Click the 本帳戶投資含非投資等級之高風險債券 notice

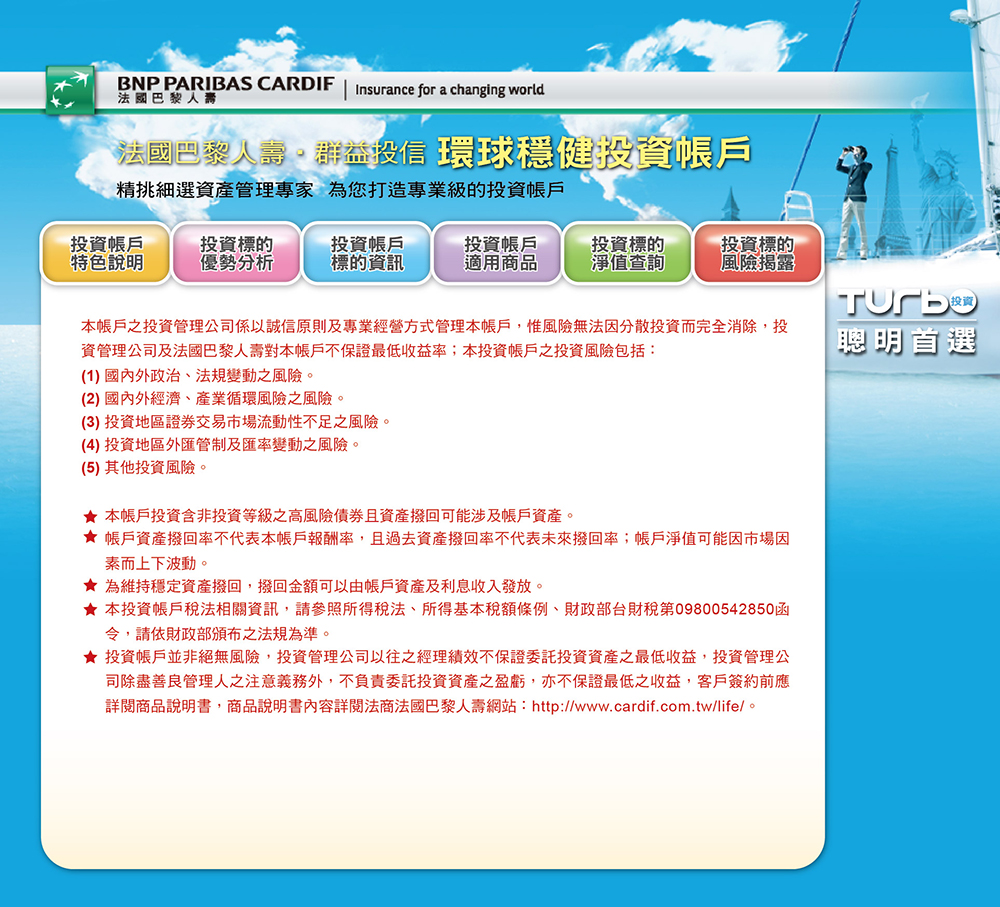pos(330,515)
